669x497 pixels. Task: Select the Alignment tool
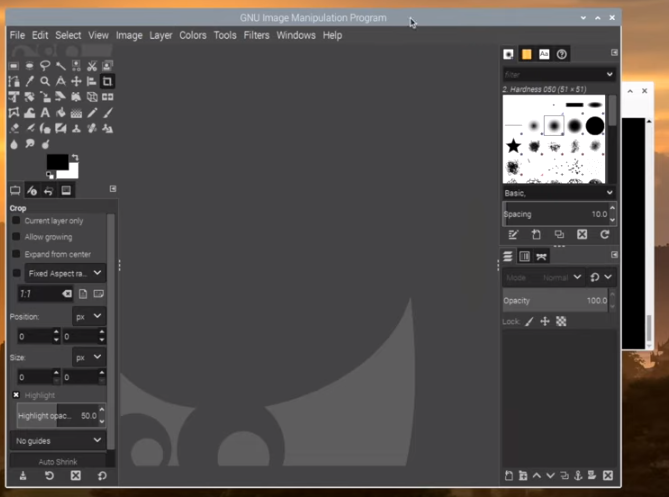[x=92, y=81]
